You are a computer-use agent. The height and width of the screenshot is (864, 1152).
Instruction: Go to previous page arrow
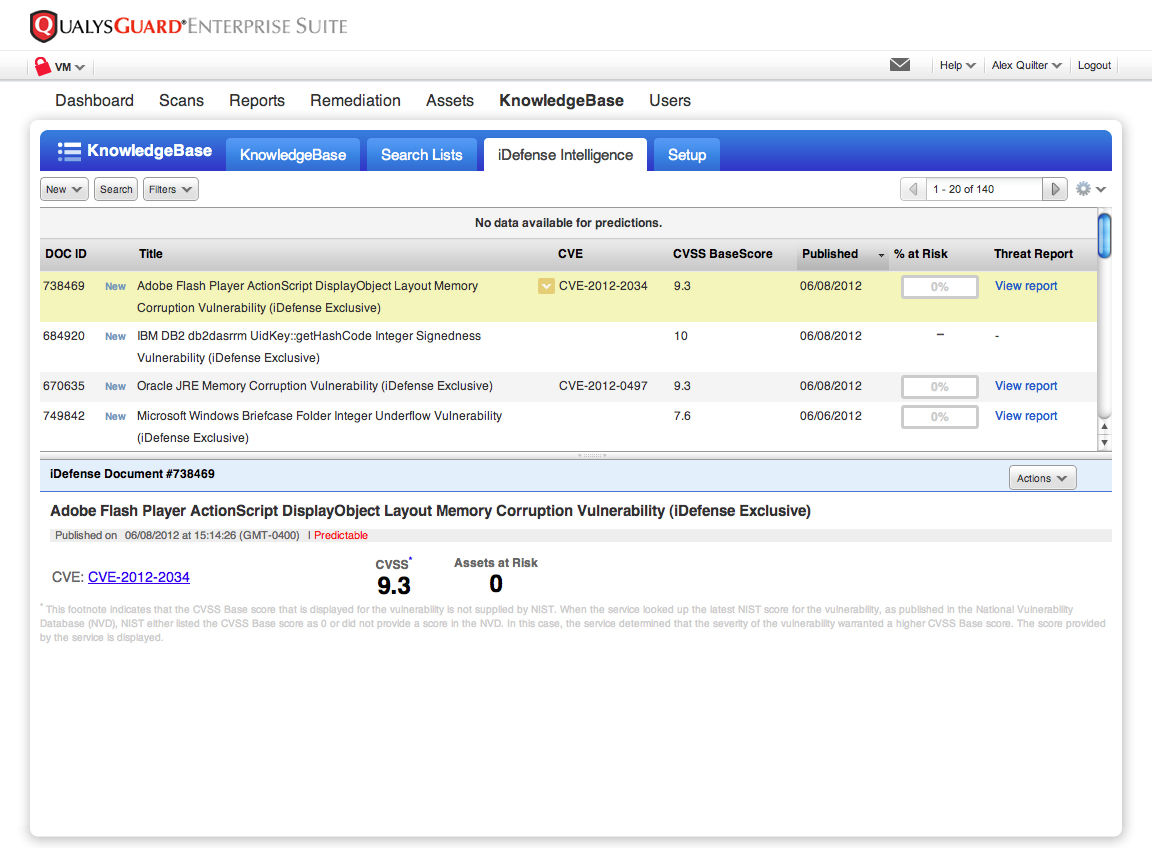tap(913, 189)
